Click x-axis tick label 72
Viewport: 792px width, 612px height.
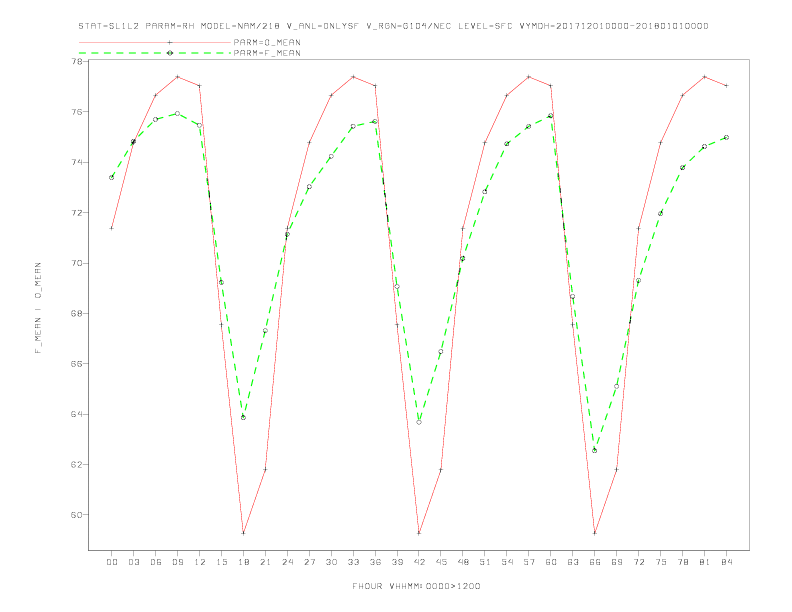[x=639, y=562]
